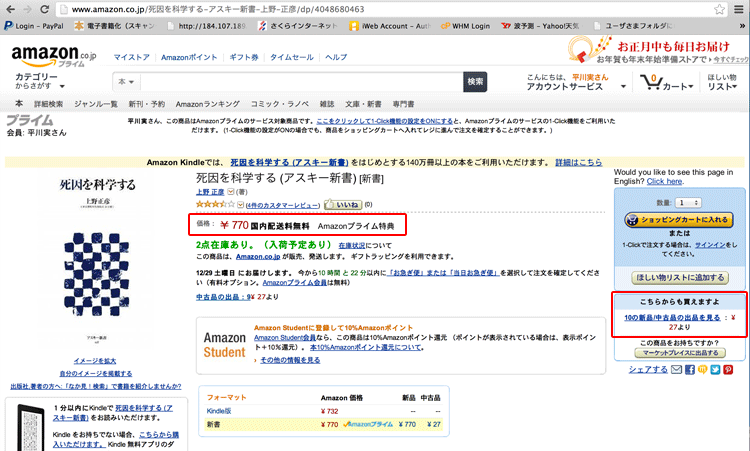
Task: Click inside the Amazon search text field
Action: click(x=300, y=81)
